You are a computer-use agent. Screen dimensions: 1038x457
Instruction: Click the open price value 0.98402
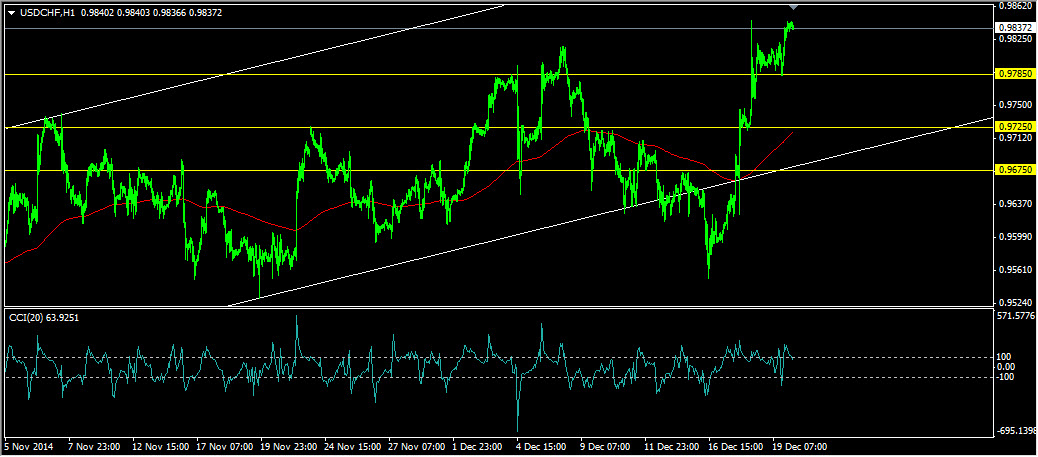click(97, 13)
